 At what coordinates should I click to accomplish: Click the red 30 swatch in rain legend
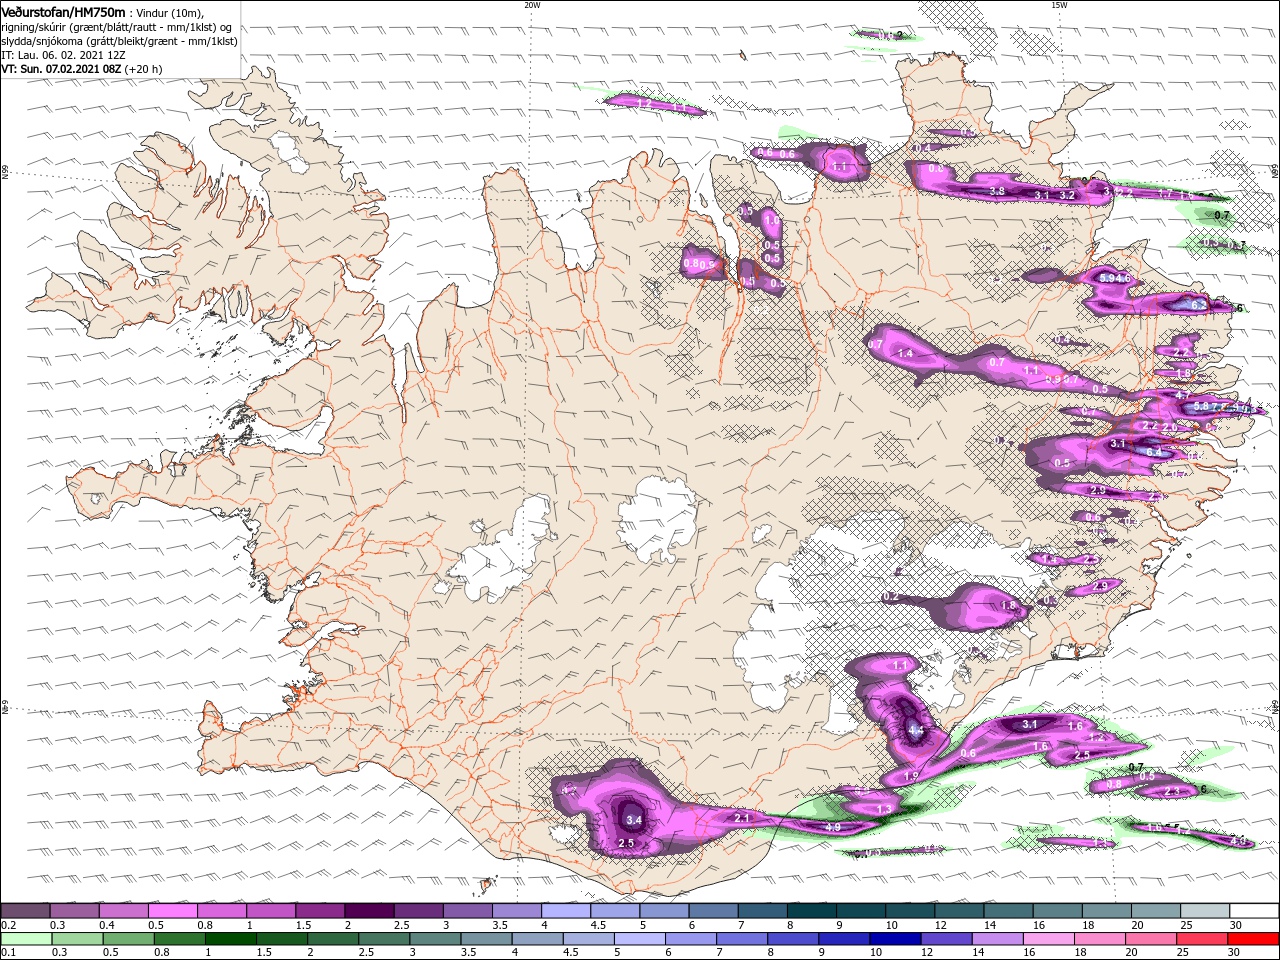[x=1254, y=938]
